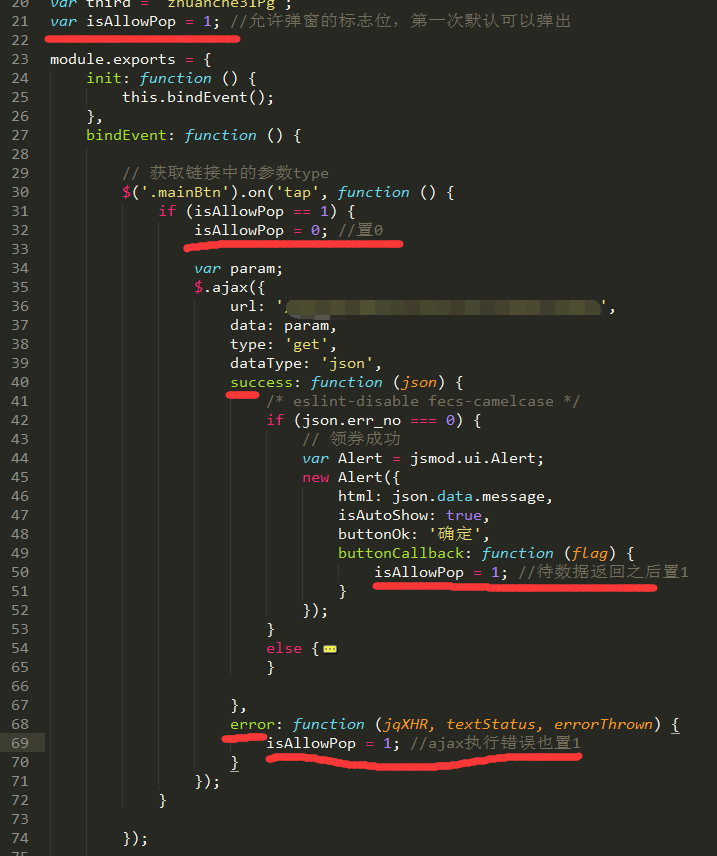The height and width of the screenshot is (856, 717).
Task: Place cursor on 'var isAllowPop = 1;' declaration
Action: click(135, 21)
